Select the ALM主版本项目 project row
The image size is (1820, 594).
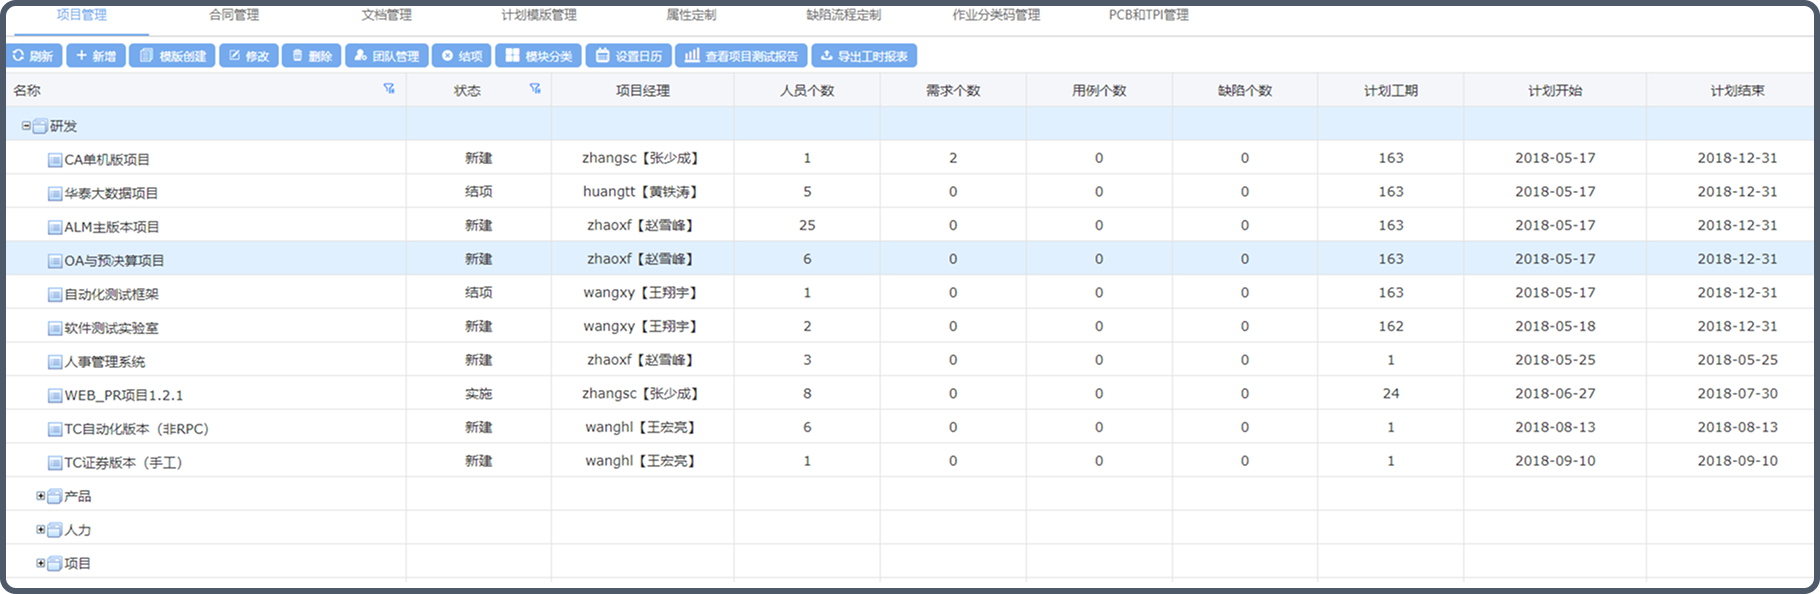112,227
